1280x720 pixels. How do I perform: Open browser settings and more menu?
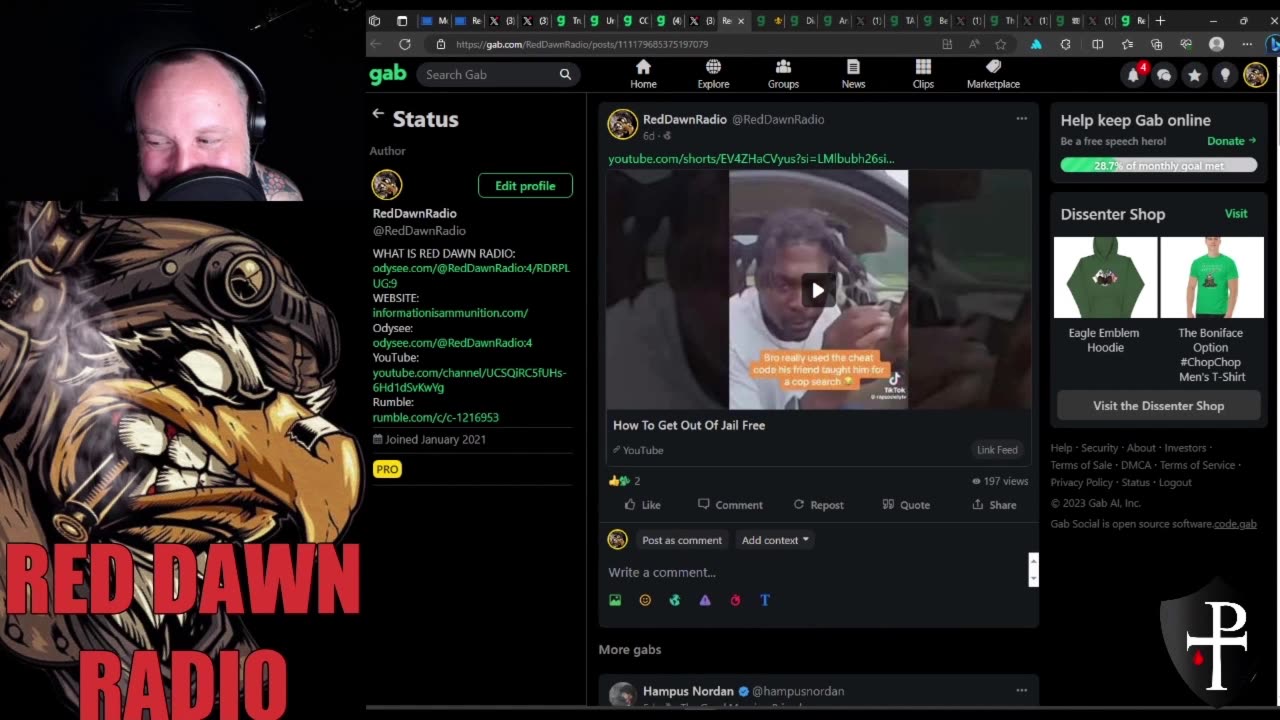pyautogui.click(x=1247, y=44)
